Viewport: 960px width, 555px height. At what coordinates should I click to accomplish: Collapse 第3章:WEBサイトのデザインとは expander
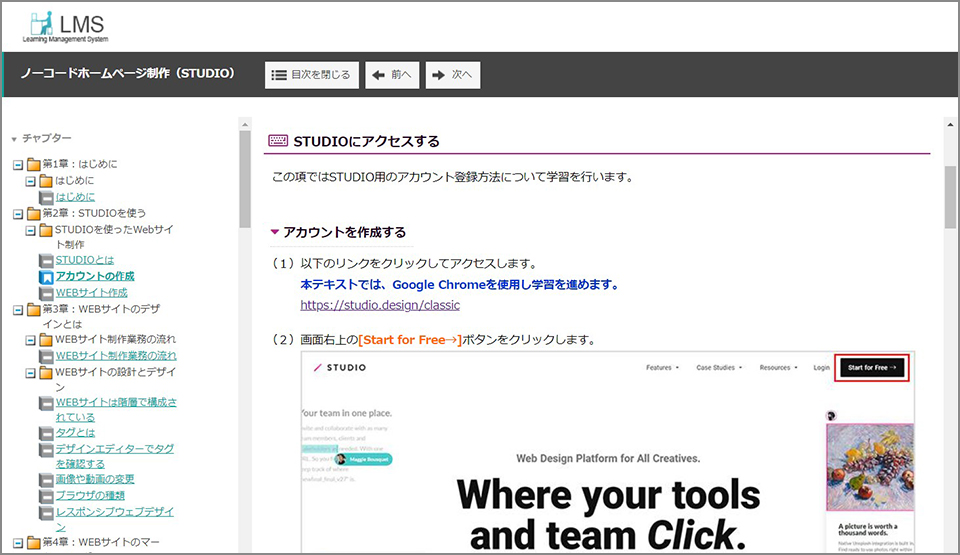pyautogui.click(x=18, y=310)
